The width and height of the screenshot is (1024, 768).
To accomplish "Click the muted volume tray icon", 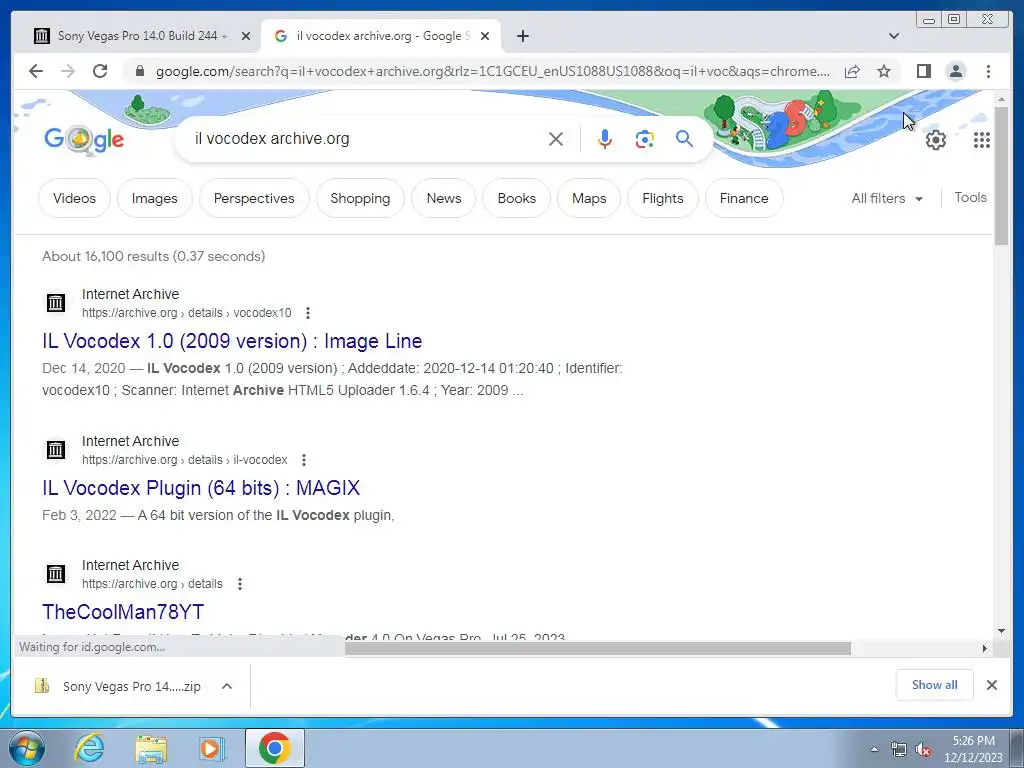I will [923, 749].
